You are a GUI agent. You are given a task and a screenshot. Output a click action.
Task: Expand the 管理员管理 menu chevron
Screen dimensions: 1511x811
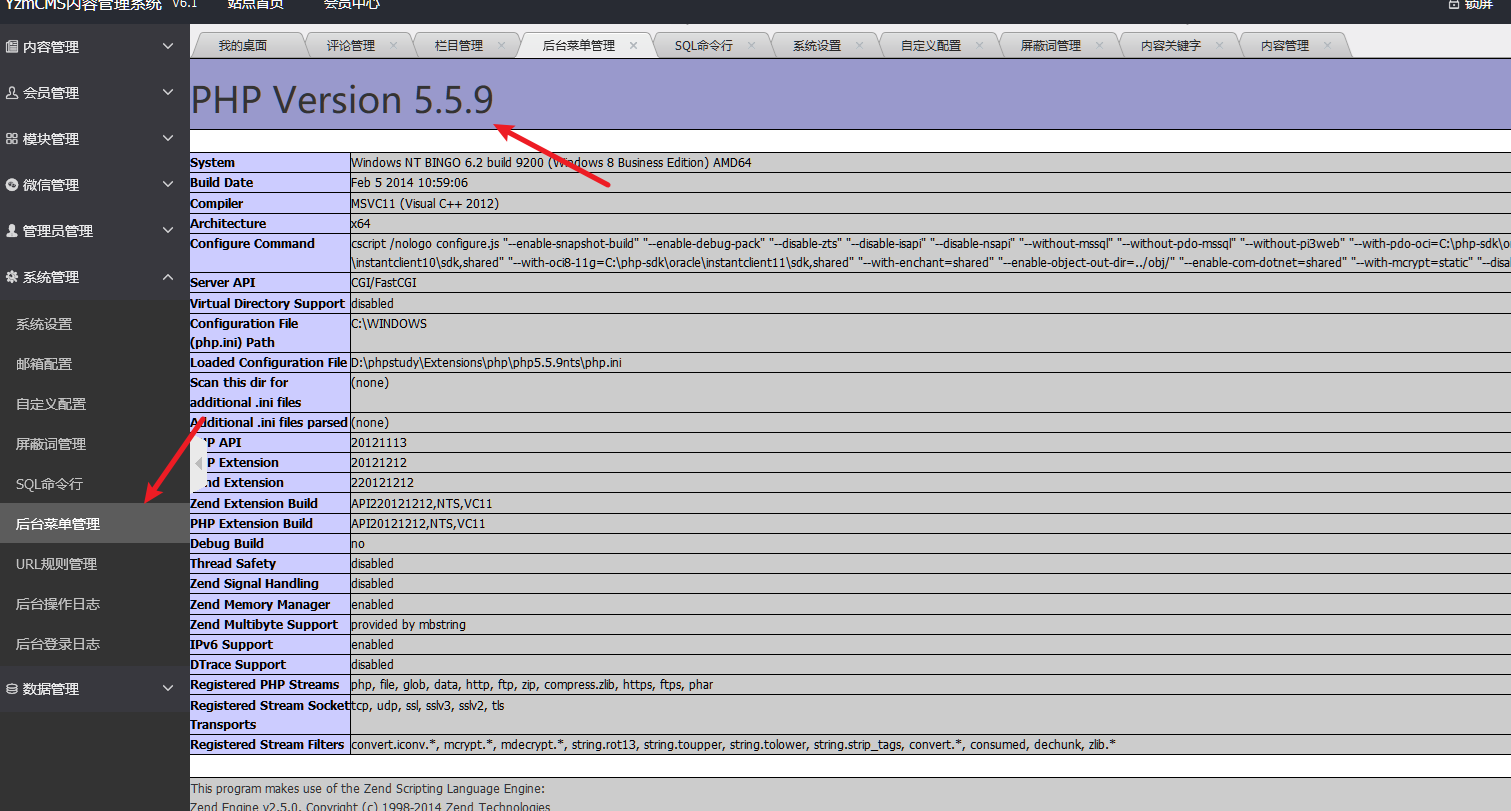click(168, 231)
